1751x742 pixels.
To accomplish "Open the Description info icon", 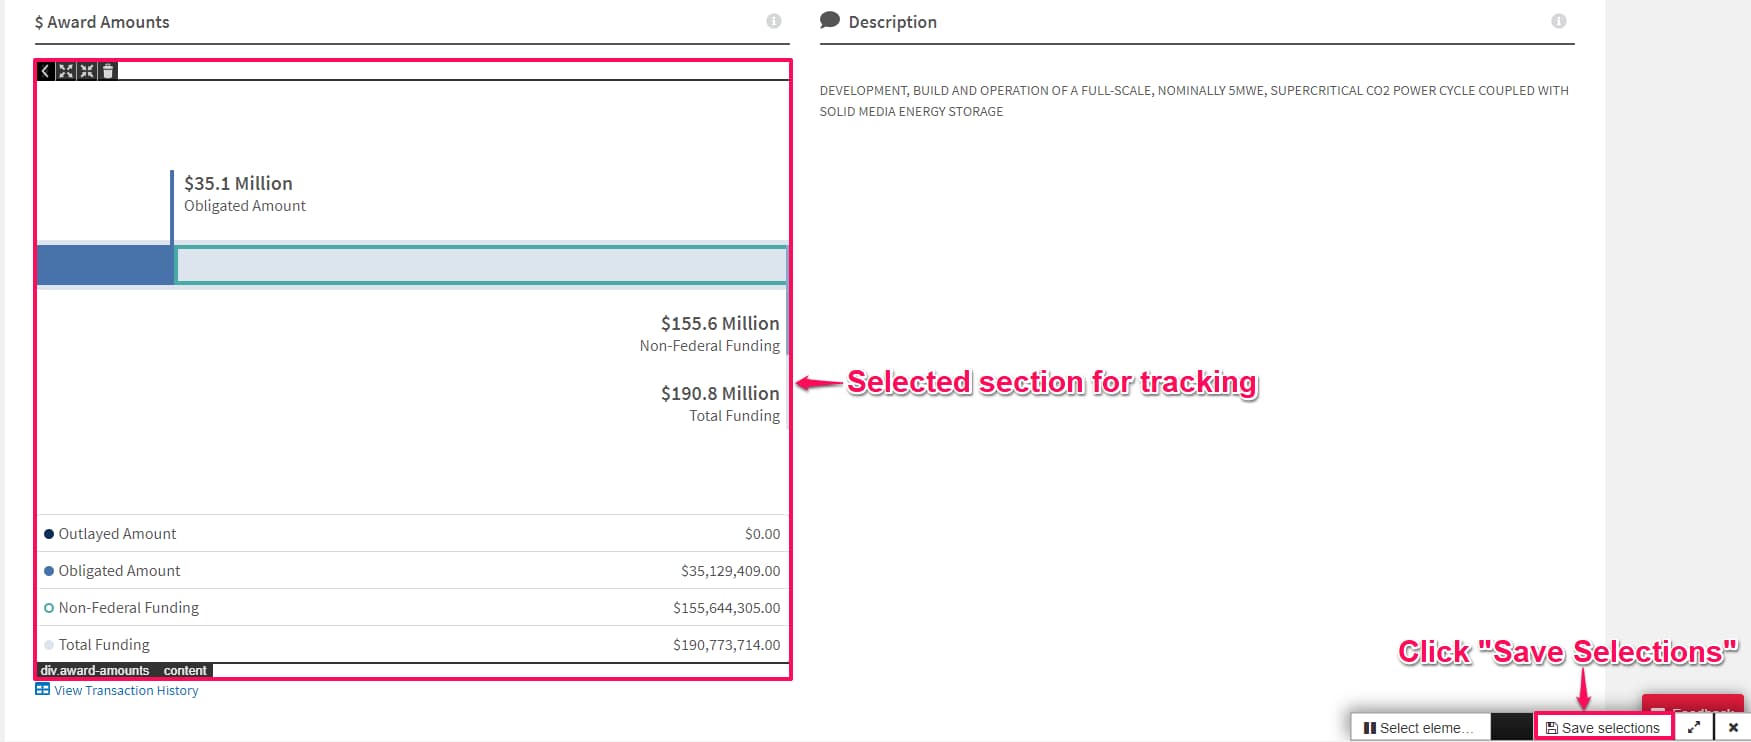I will [1558, 19].
